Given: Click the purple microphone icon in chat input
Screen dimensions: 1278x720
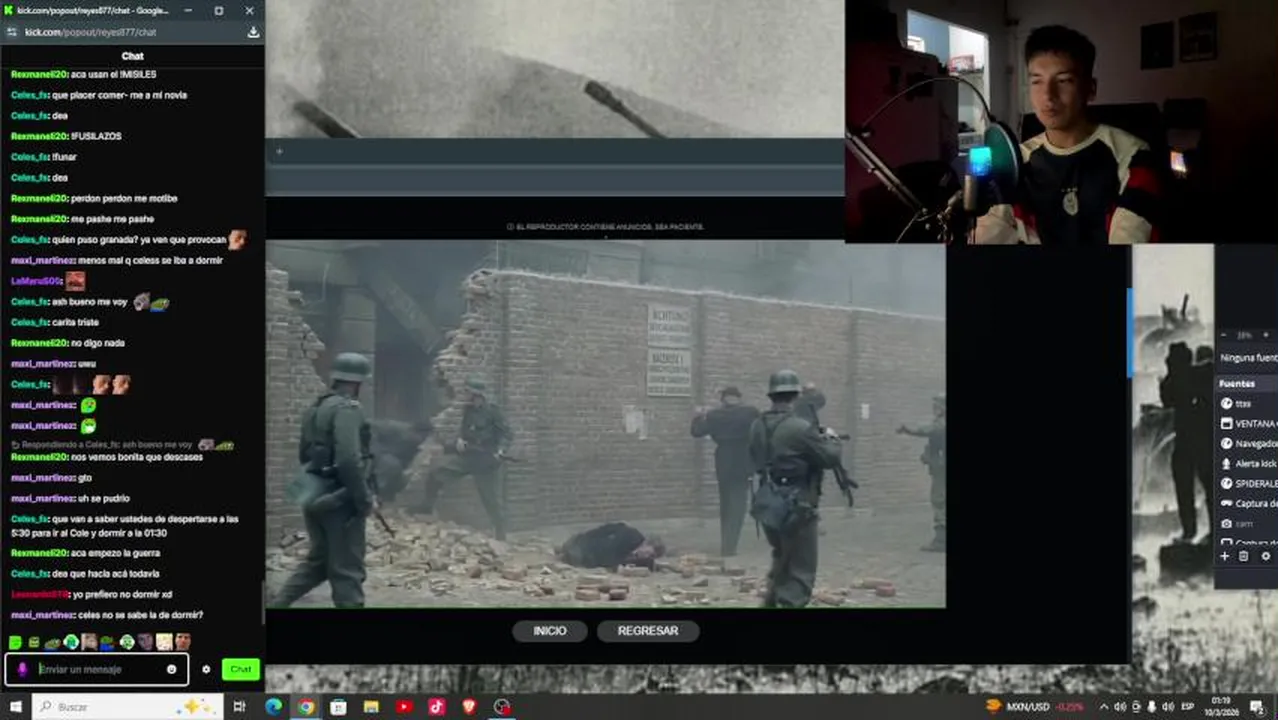Looking at the screenshot, I should pyautogui.click(x=23, y=669).
